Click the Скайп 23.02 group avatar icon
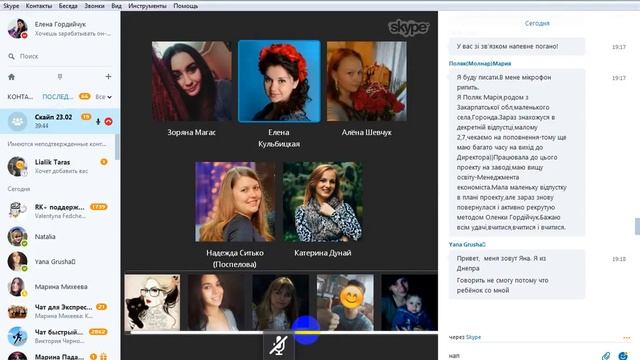This screenshot has height=360, width=640. [x=18, y=121]
